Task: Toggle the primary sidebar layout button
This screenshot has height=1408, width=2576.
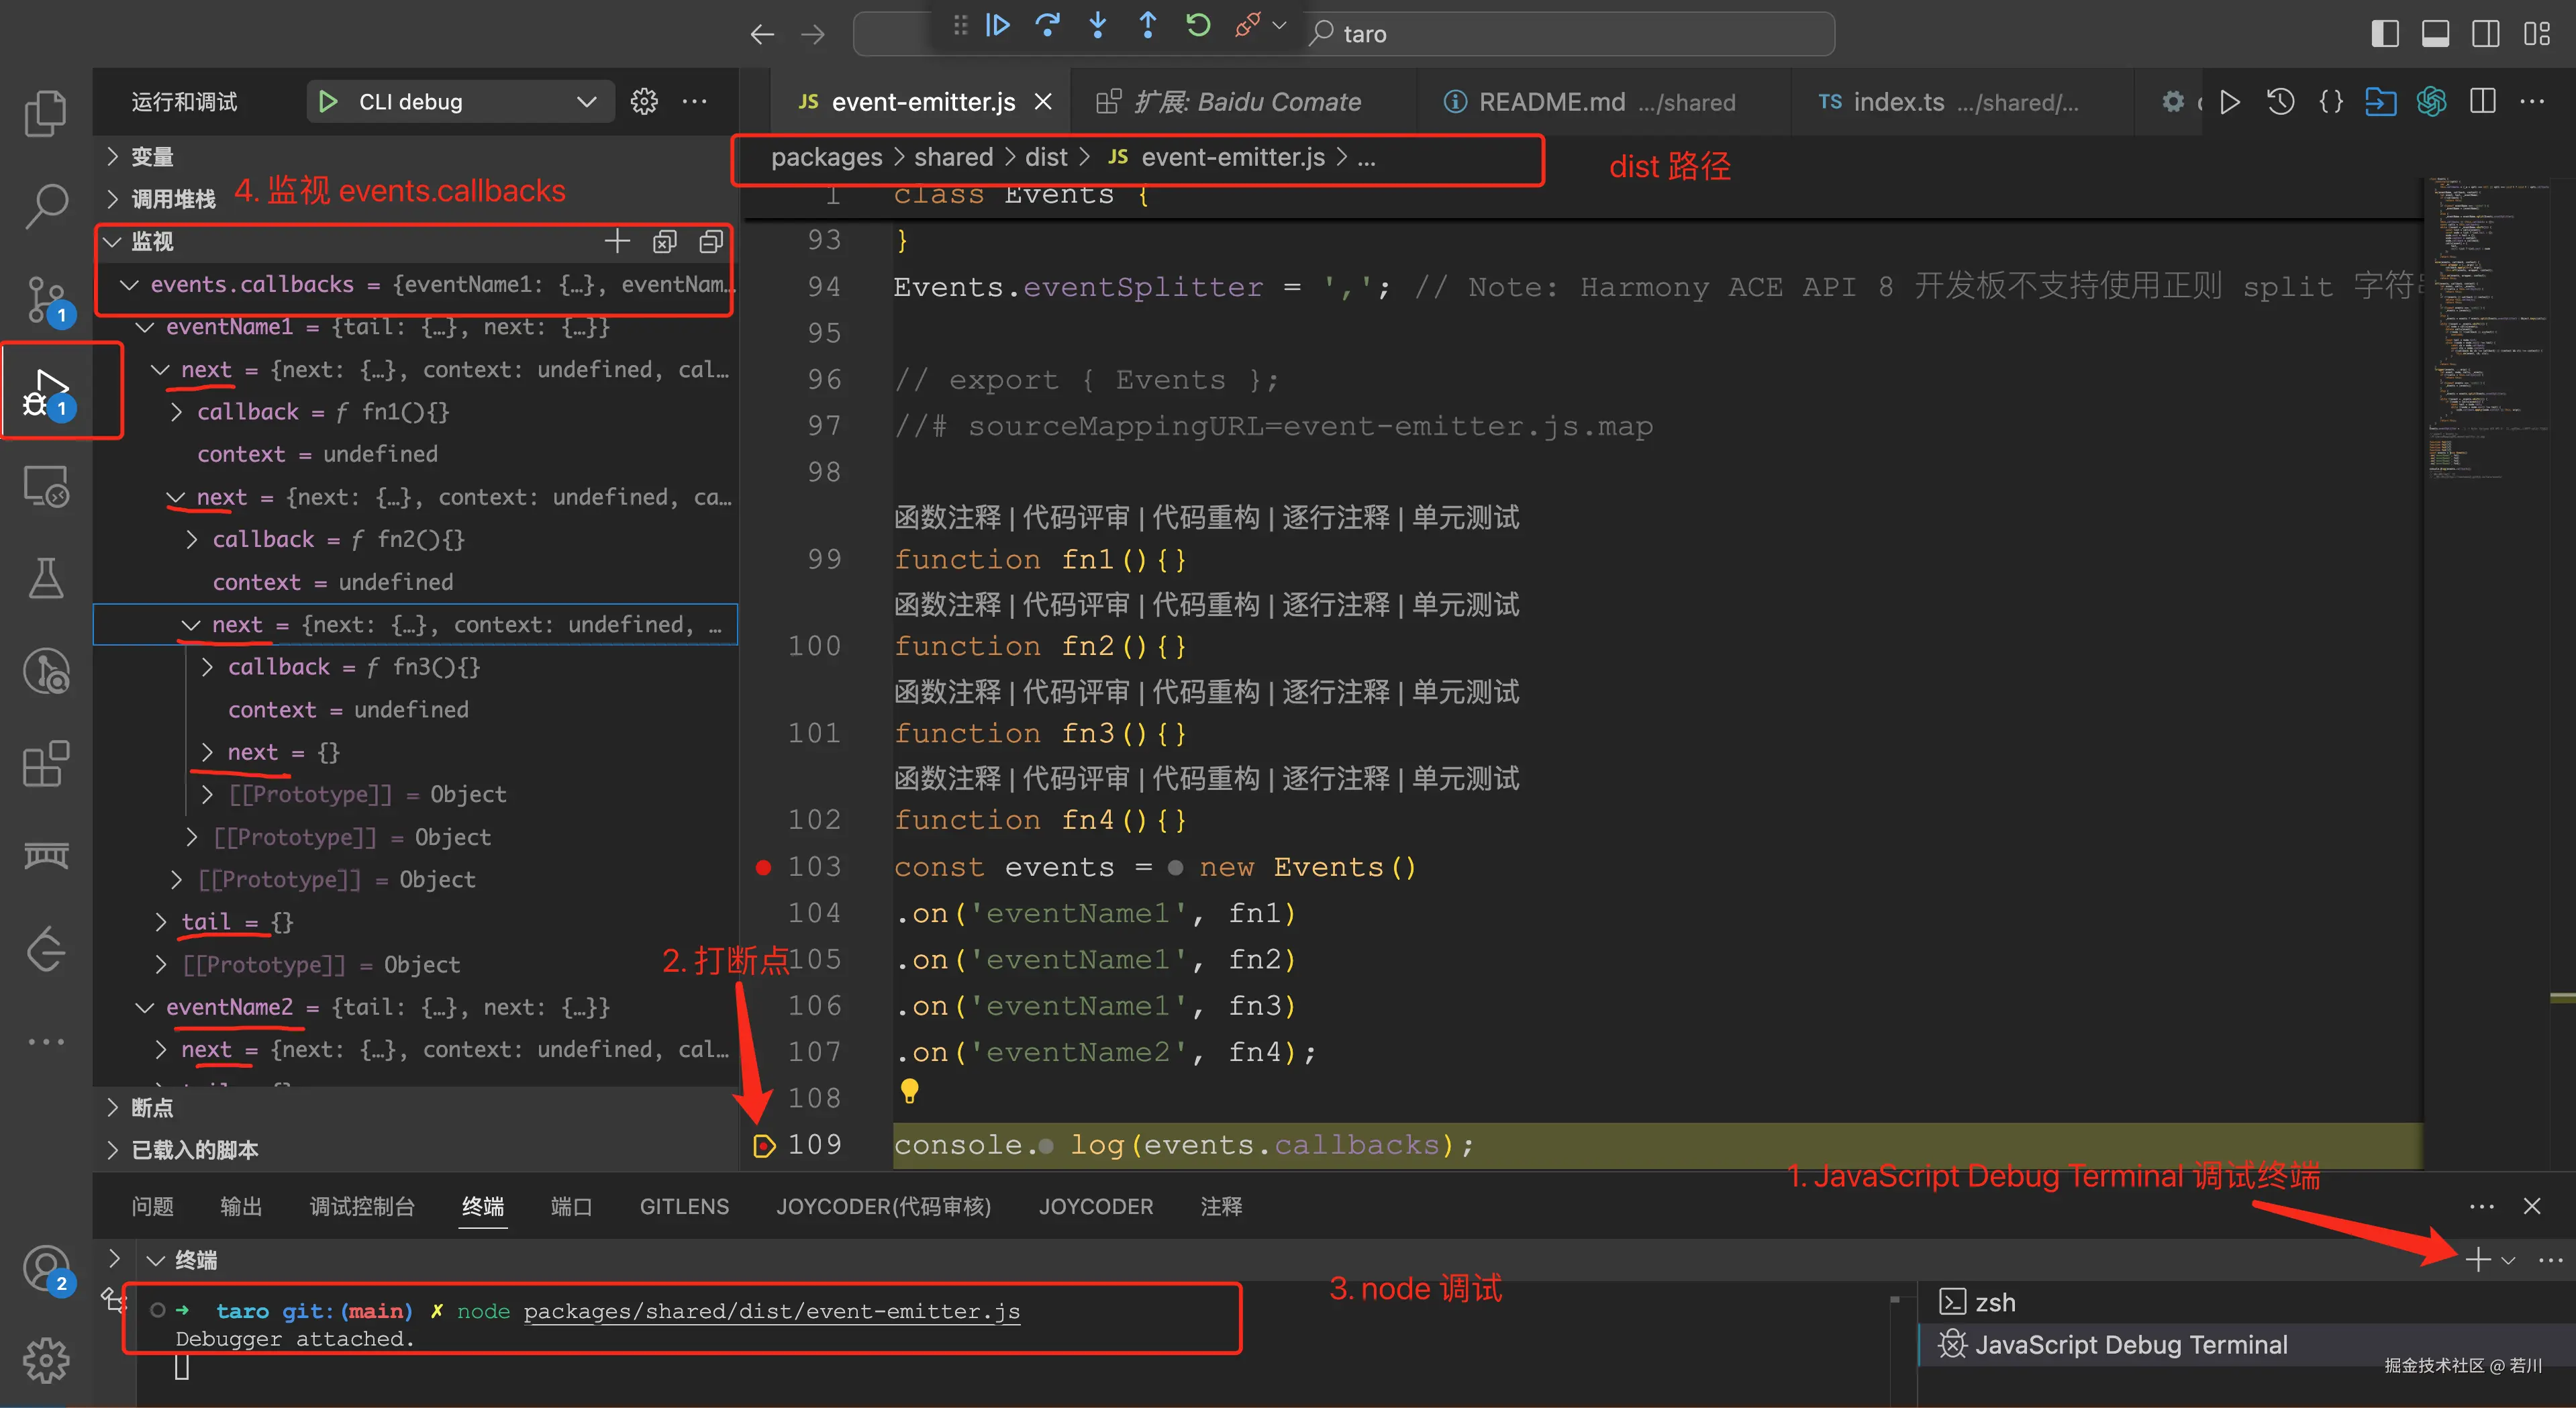Action: point(2384,33)
